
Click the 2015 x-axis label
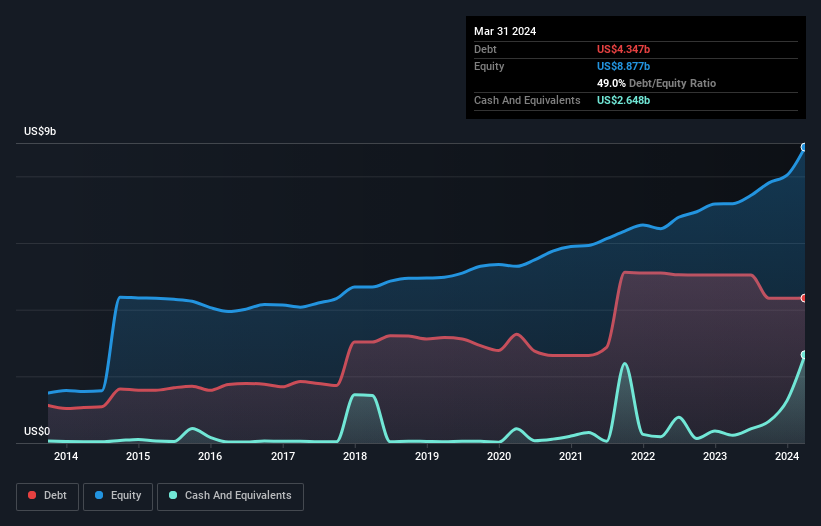tap(138, 456)
